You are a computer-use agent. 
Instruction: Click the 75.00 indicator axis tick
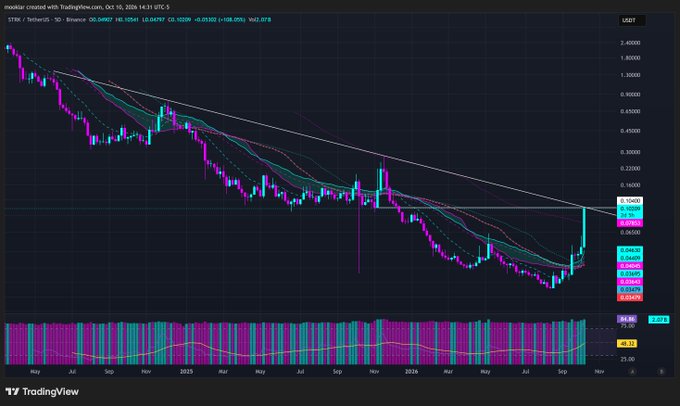pyautogui.click(x=628, y=326)
